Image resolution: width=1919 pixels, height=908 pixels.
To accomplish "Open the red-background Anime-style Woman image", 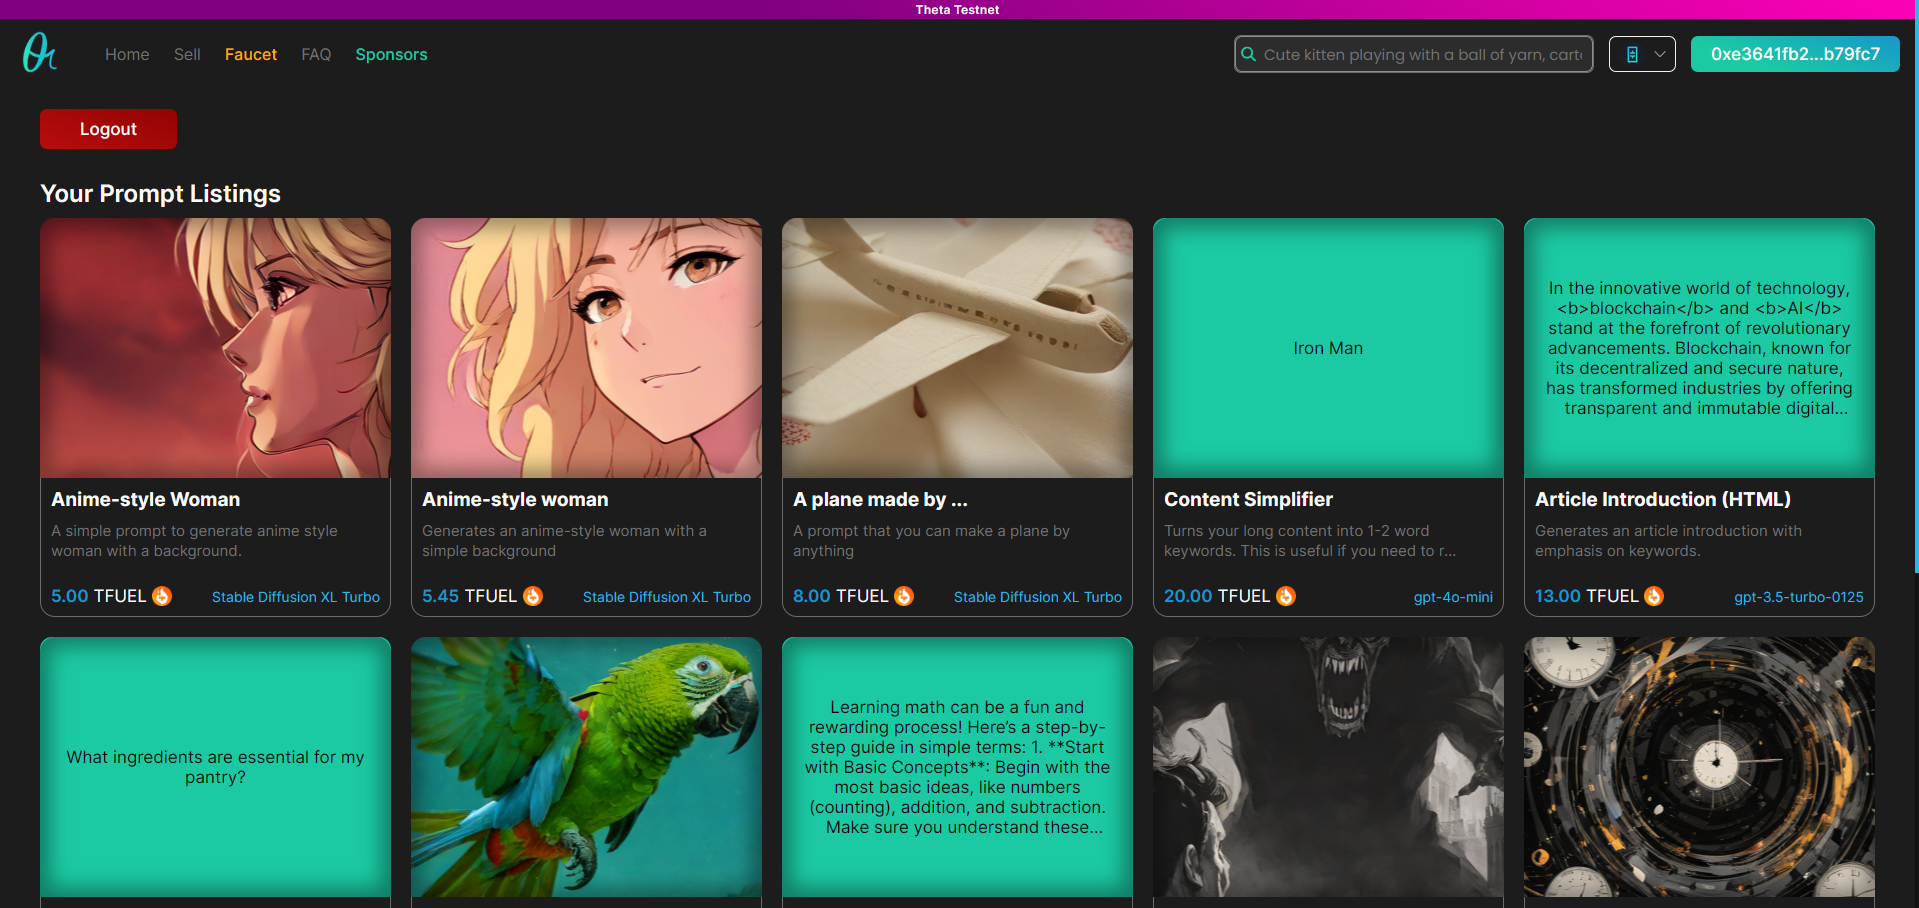I will pyautogui.click(x=216, y=348).
